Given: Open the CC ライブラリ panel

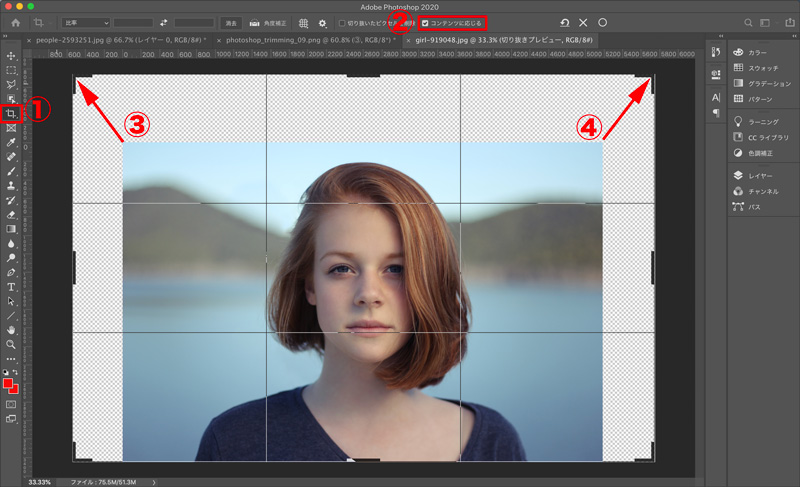Looking at the screenshot, I should coord(761,137).
